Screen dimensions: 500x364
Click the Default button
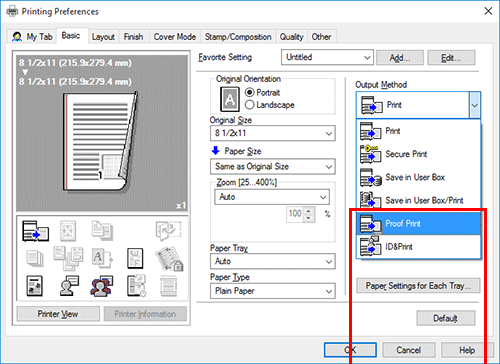point(446,318)
